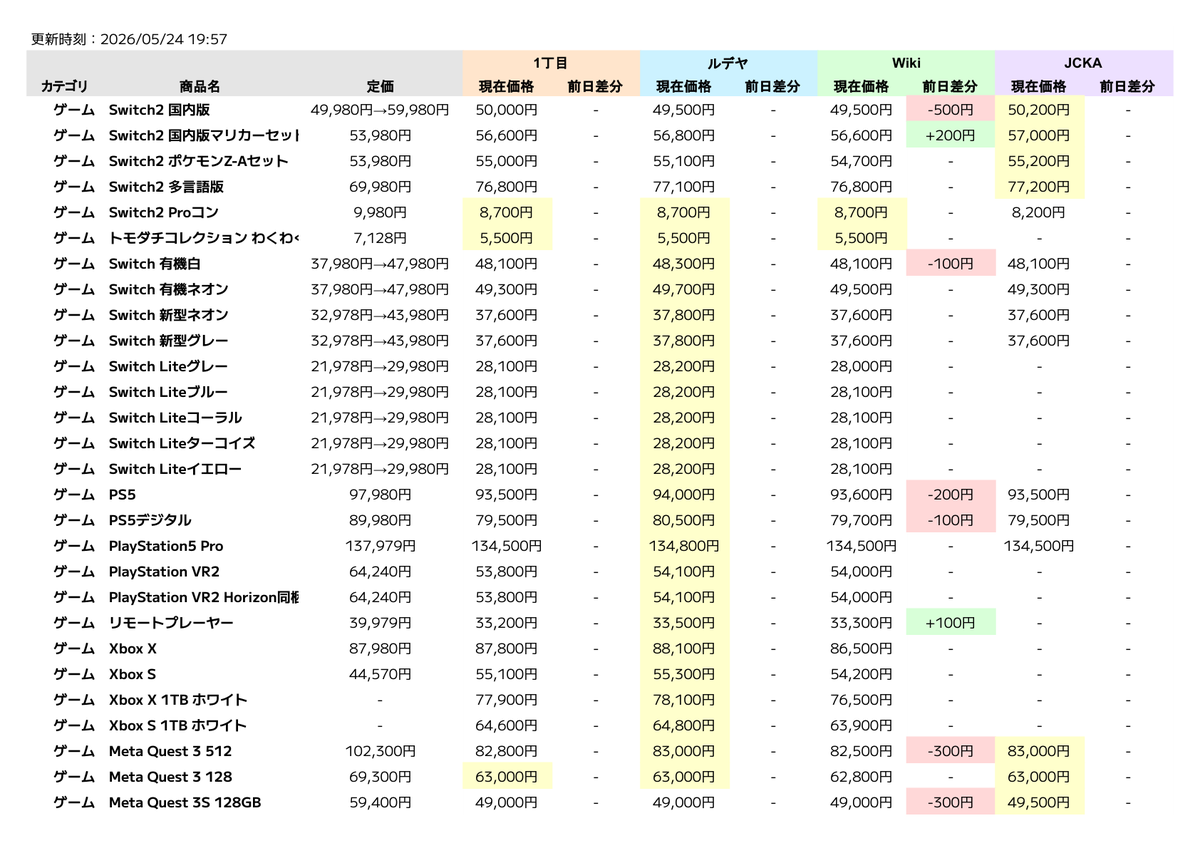Select product トモダチコレクション わくわく
The width and height of the screenshot is (1200, 848).
pyautogui.click(x=204, y=238)
